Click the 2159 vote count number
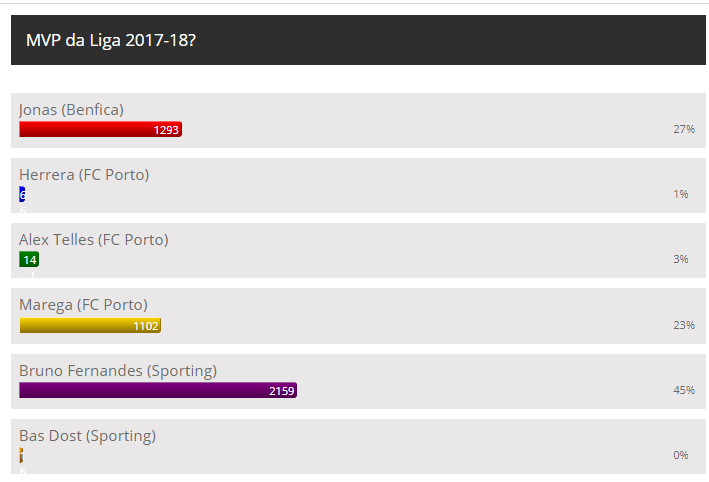The image size is (709, 482). [281, 391]
